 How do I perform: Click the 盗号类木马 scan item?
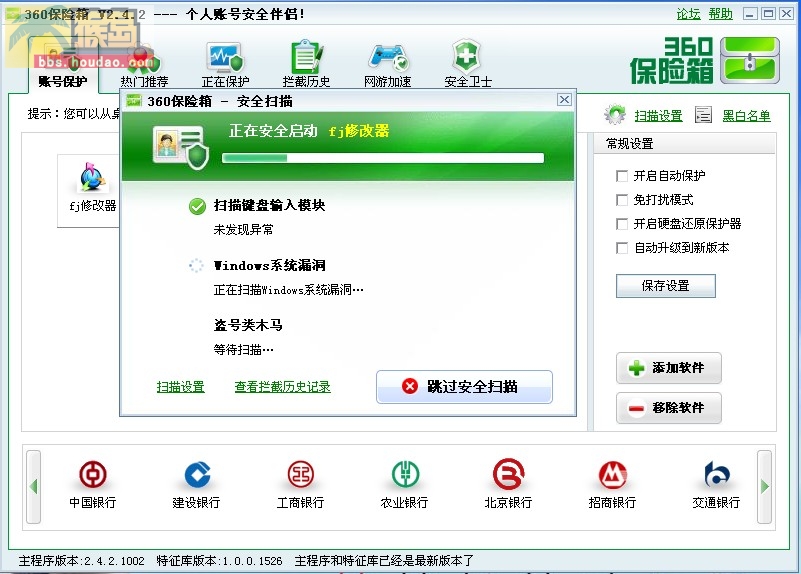(x=248, y=325)
